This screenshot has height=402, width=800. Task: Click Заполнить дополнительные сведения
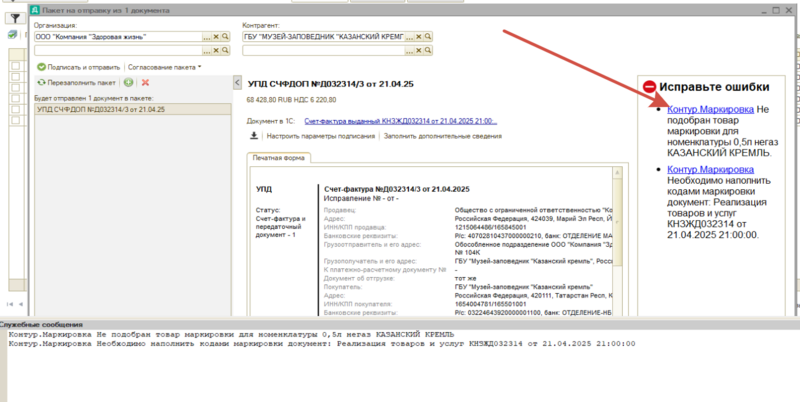pos(443,136)
